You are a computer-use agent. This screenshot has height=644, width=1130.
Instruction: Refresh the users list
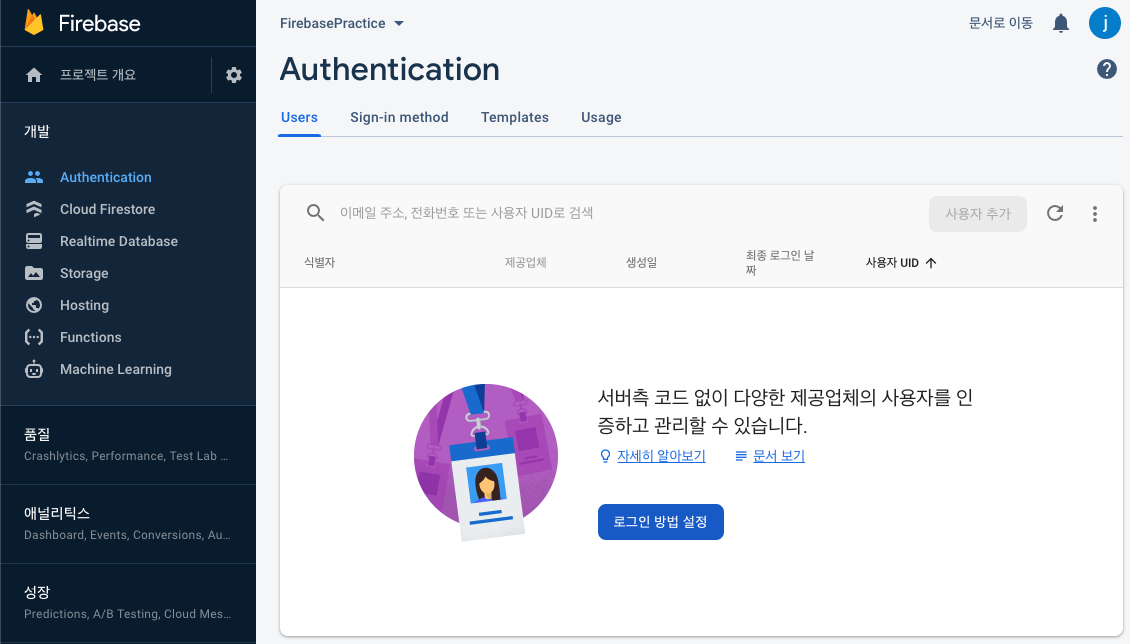pyautogui.click(x=1055, y=213)
